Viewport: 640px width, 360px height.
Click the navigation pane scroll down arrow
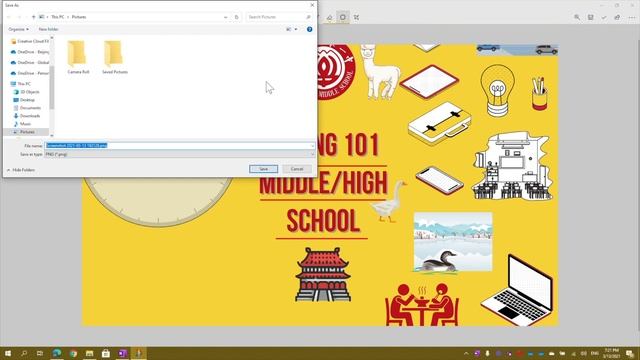pos(52,136)
